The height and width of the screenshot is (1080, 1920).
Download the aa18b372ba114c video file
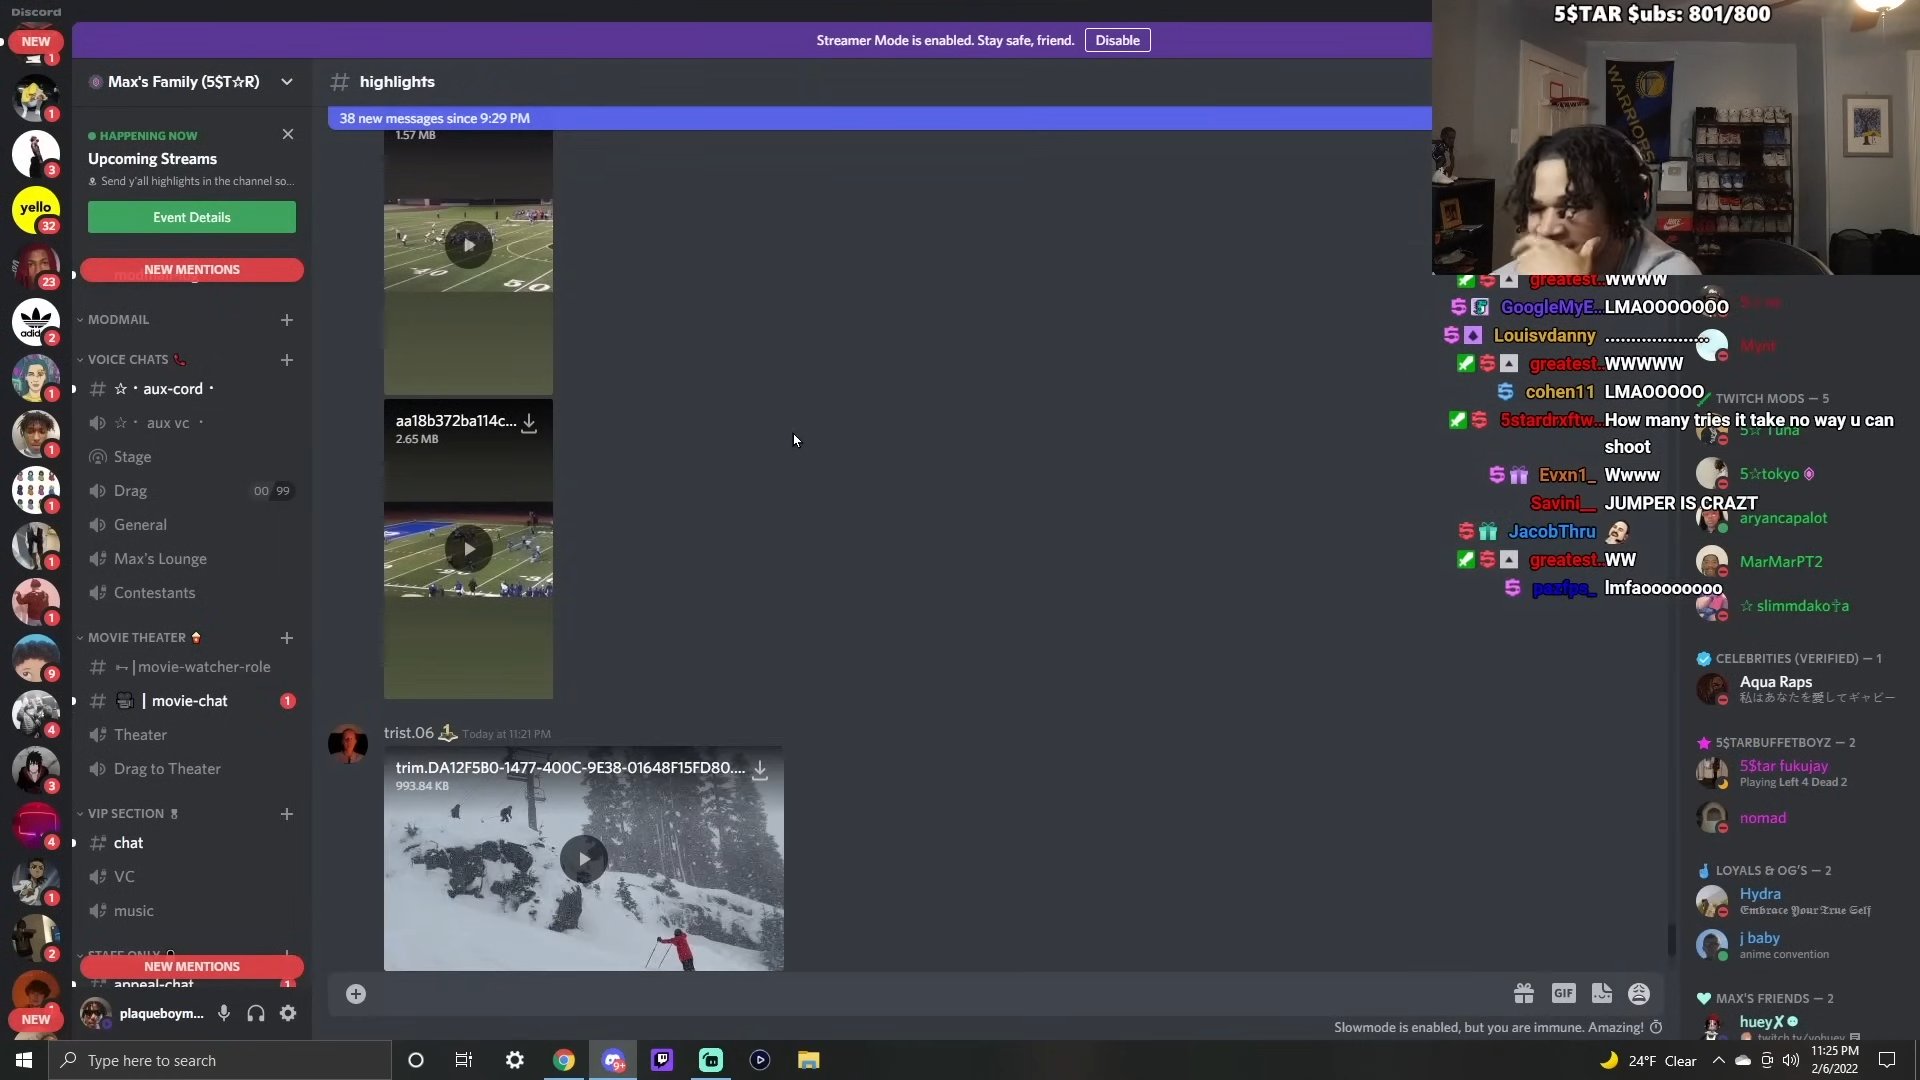click(529, 423)
